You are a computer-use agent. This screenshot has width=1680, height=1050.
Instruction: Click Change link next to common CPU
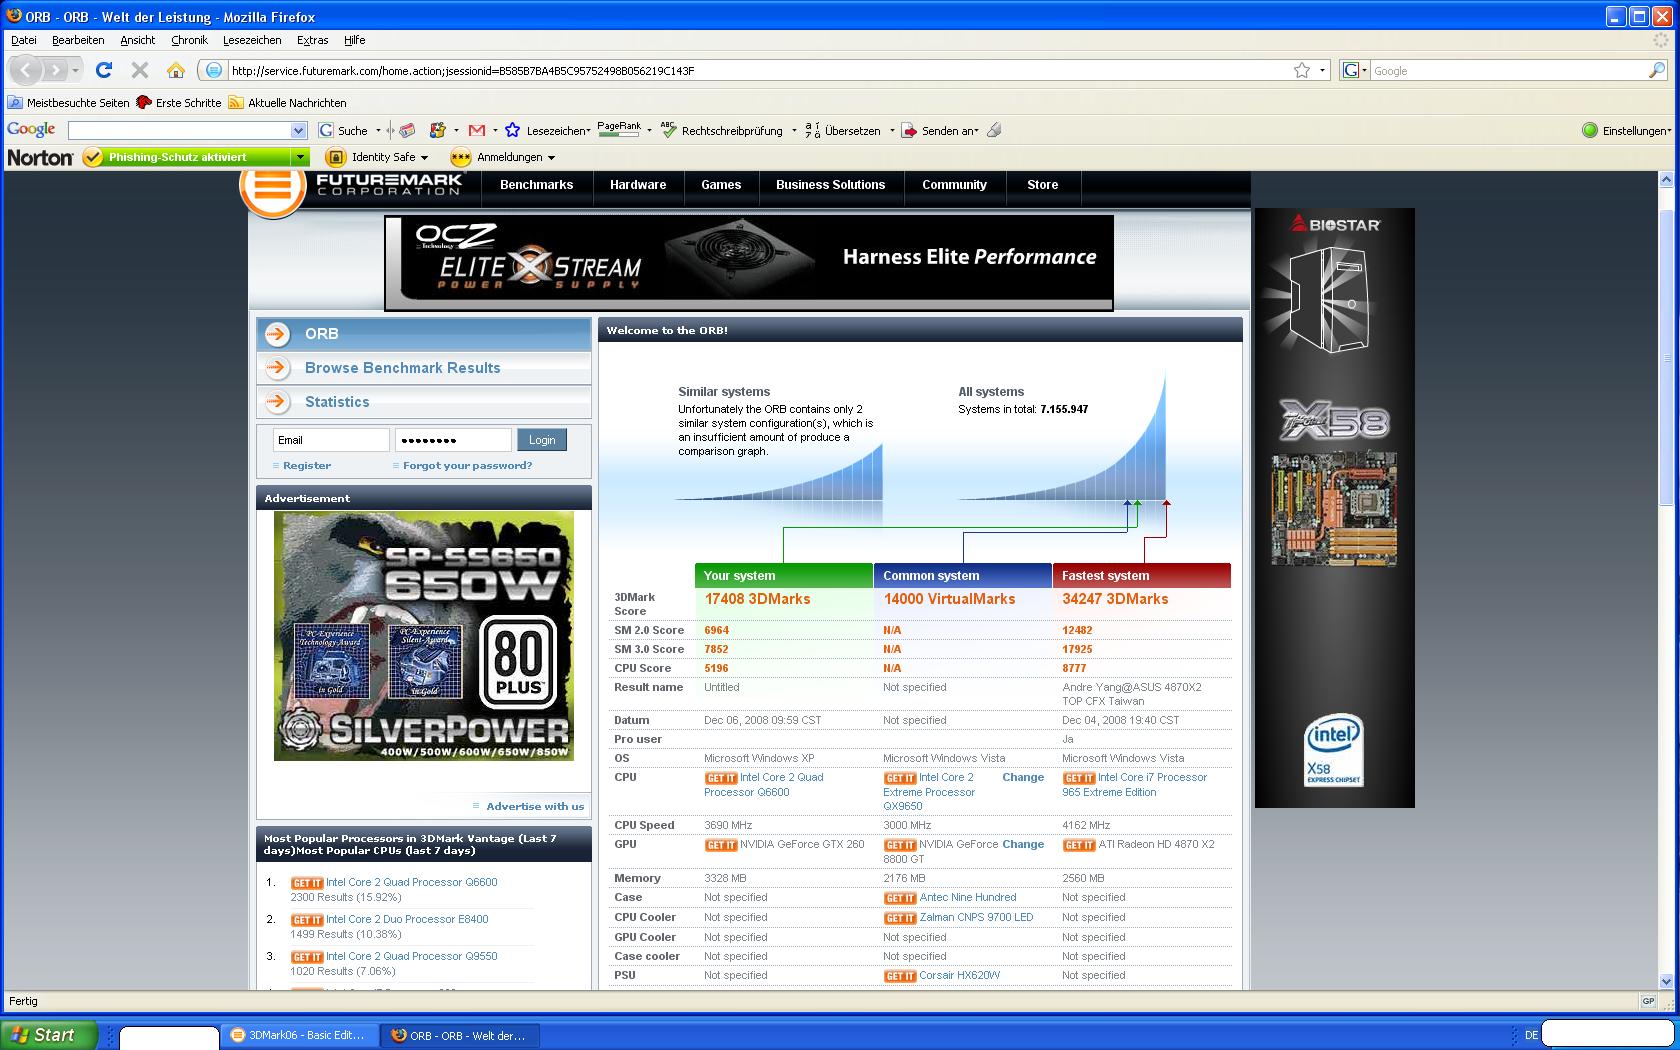1023,778
